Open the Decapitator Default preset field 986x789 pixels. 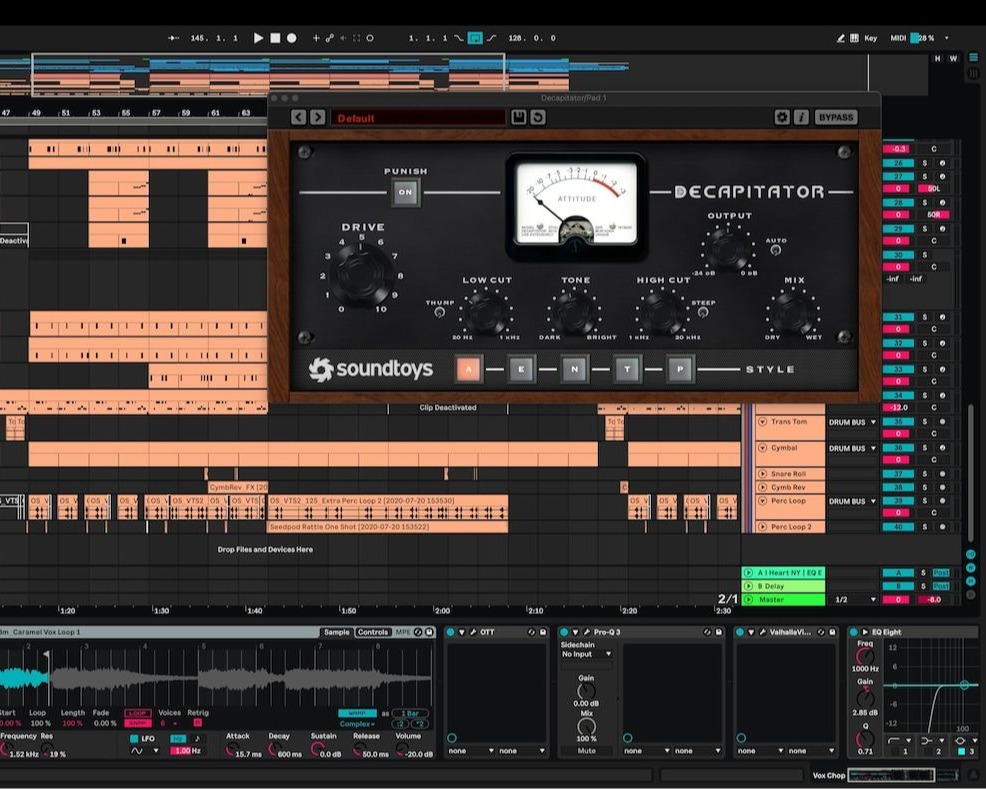pyautogui.click(x=418, y=118)
